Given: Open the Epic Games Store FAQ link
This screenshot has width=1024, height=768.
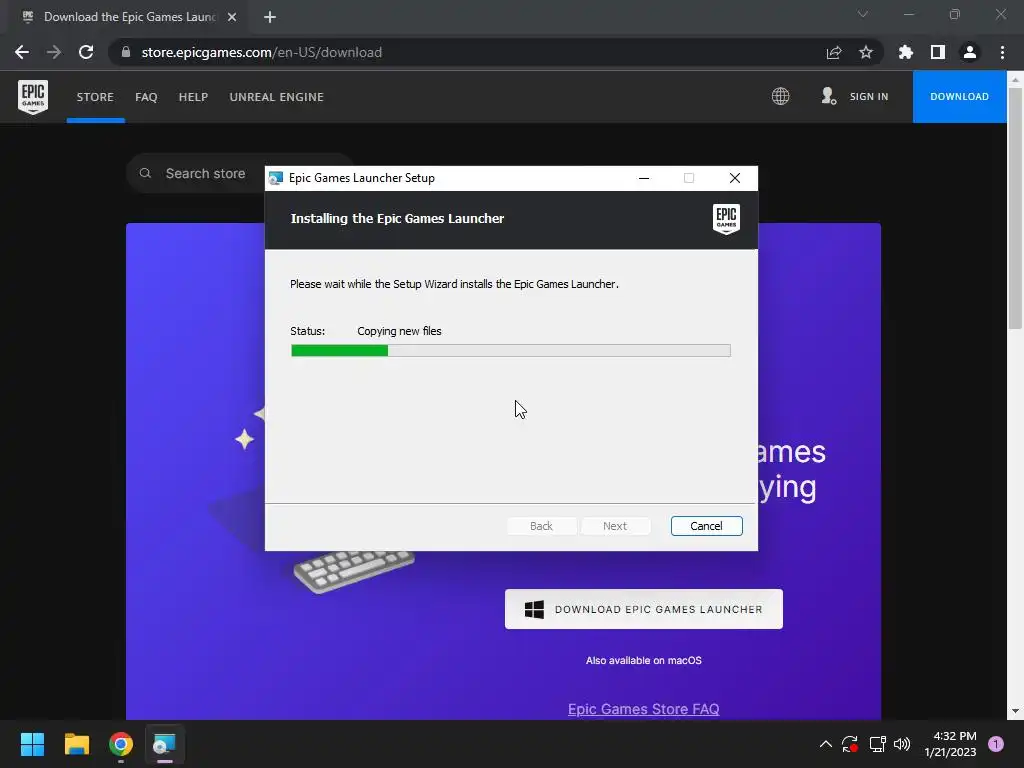Looking at the screenshot, I should pyautogui.click(x=643, y=709).
